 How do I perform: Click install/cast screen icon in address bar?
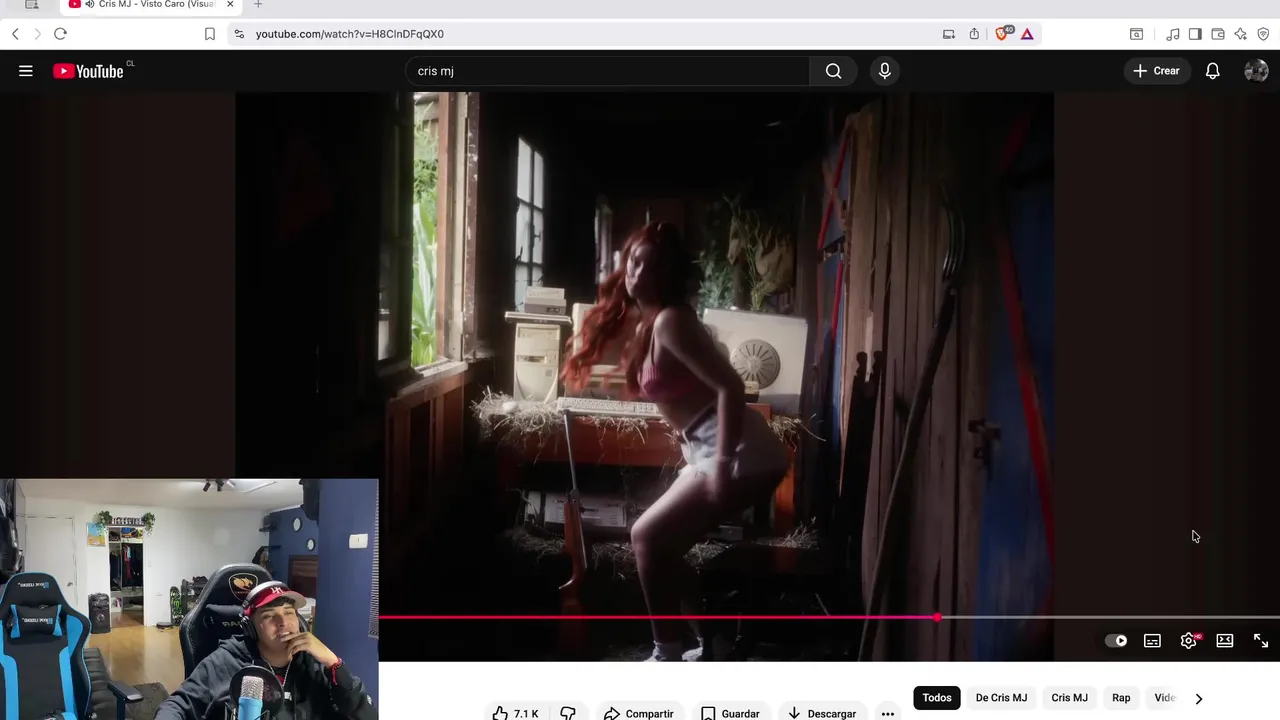[x=948, y=34]
